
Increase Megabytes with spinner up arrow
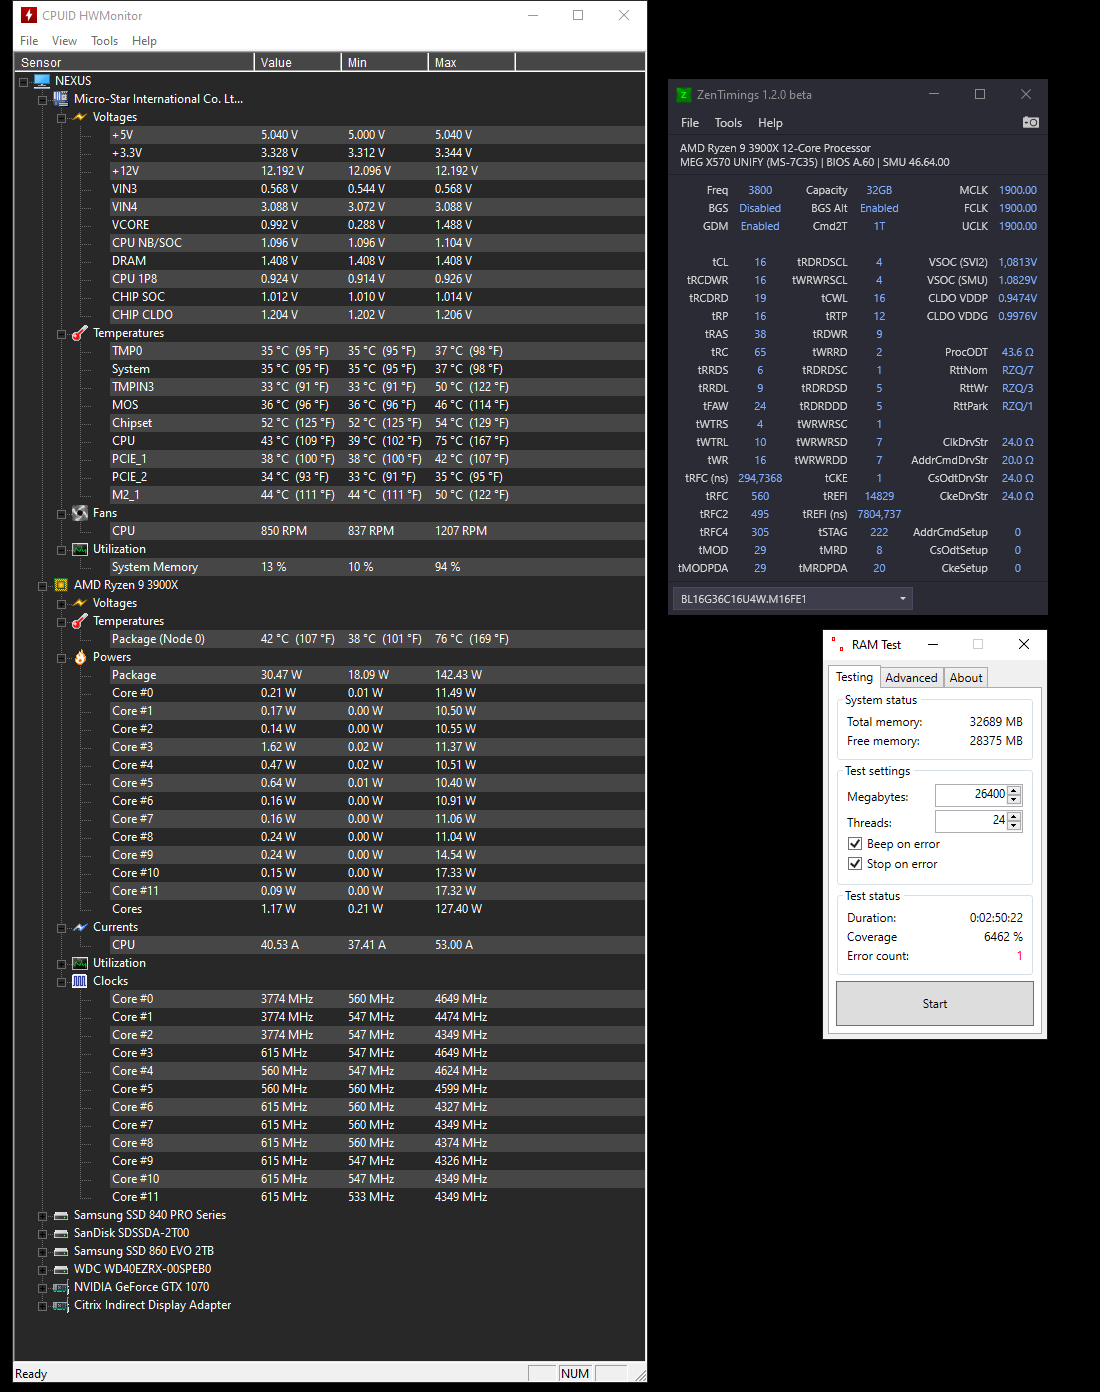(x=1014, y=790)
